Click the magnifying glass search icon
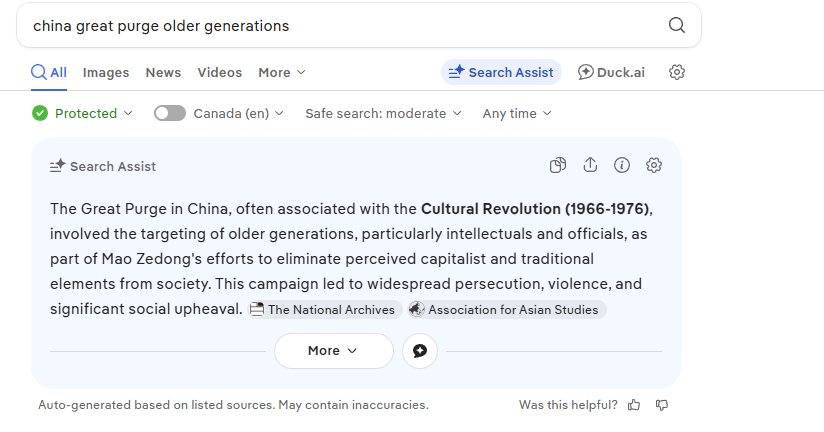 coord(677,26)
